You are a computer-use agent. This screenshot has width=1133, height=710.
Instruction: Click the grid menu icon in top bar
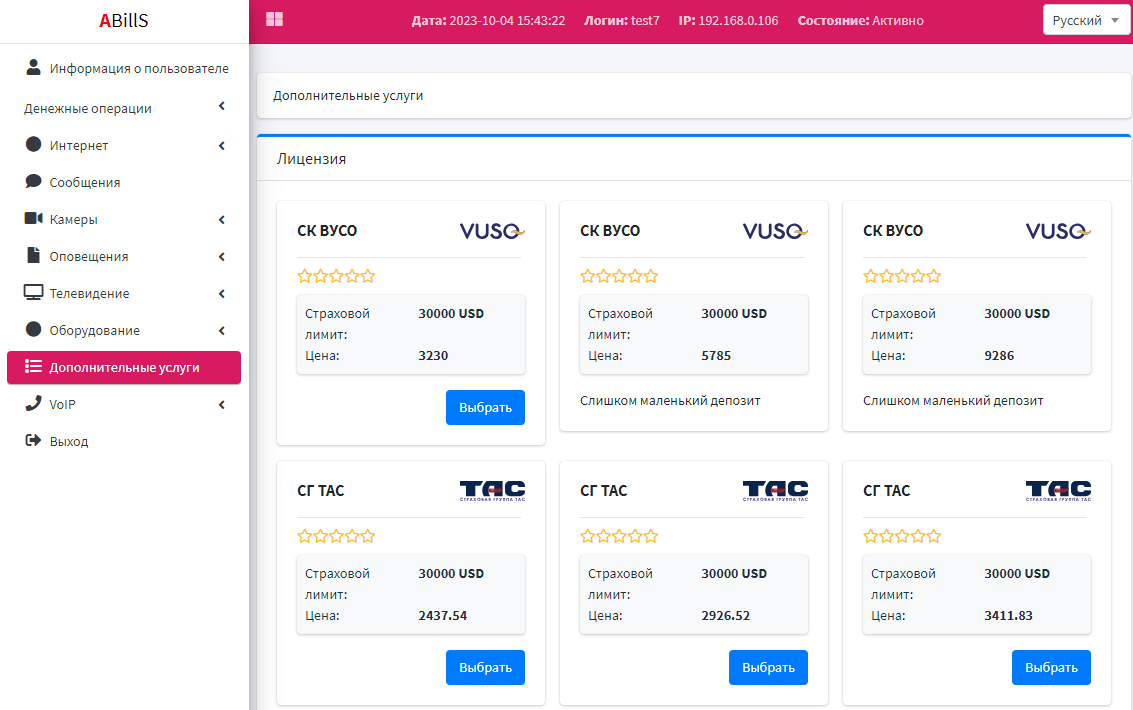pos(275,20)
